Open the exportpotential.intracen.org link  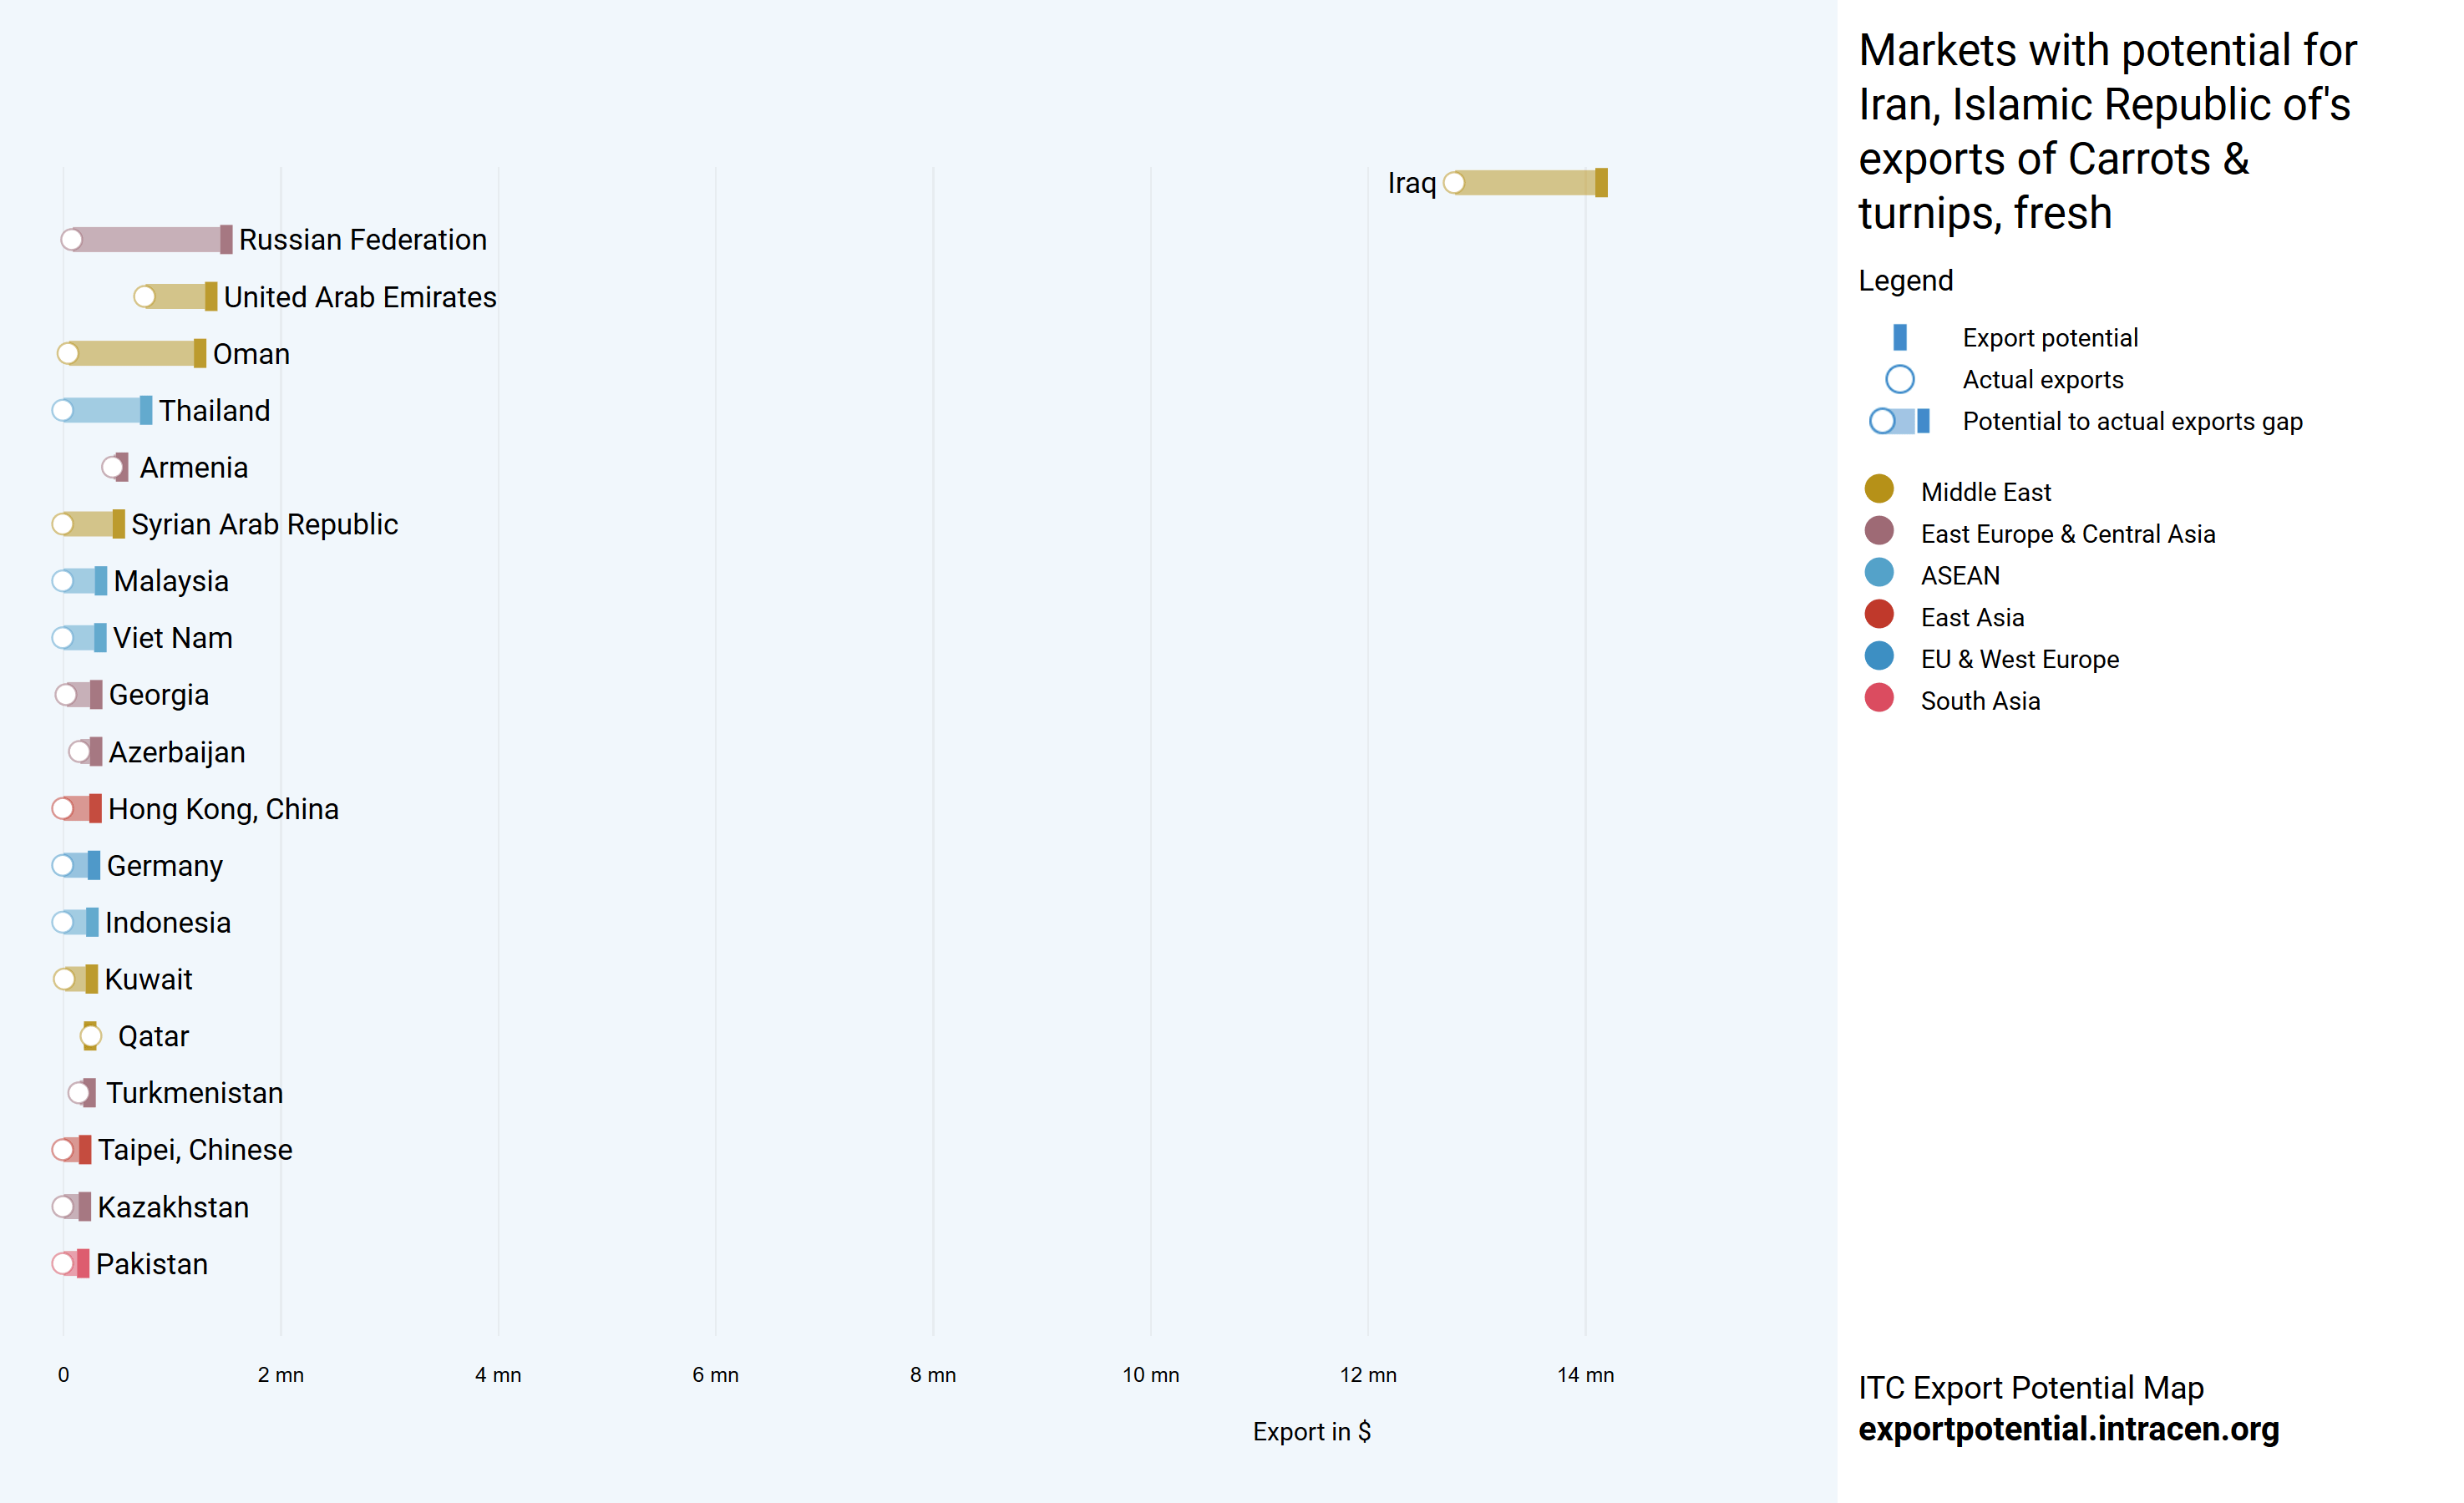click(x=2068, y=1429)
